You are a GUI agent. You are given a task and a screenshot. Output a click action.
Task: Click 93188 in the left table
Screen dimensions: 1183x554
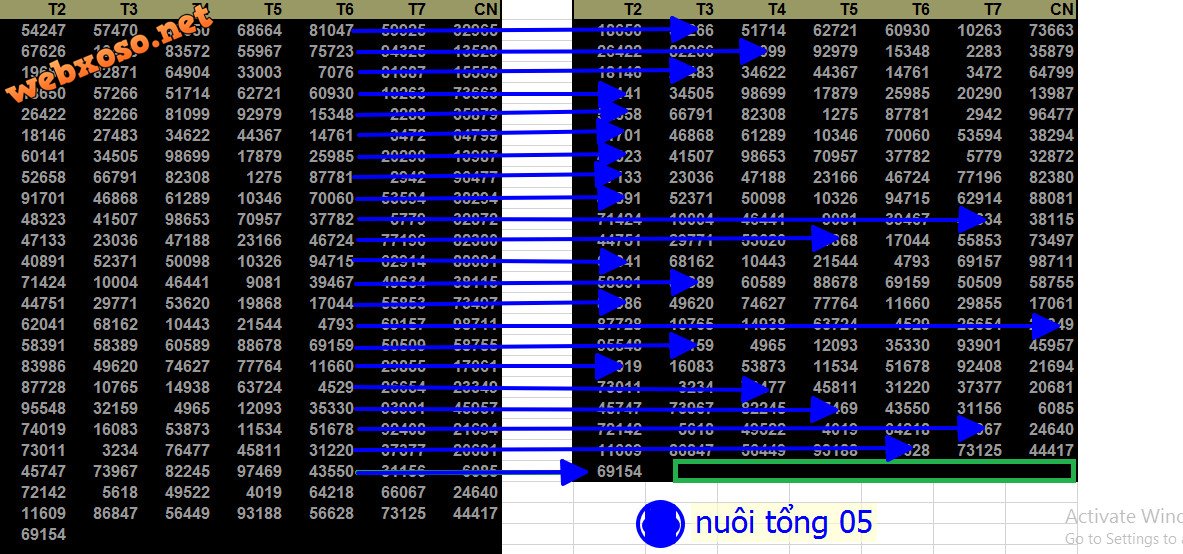click(x=259, y=513)
